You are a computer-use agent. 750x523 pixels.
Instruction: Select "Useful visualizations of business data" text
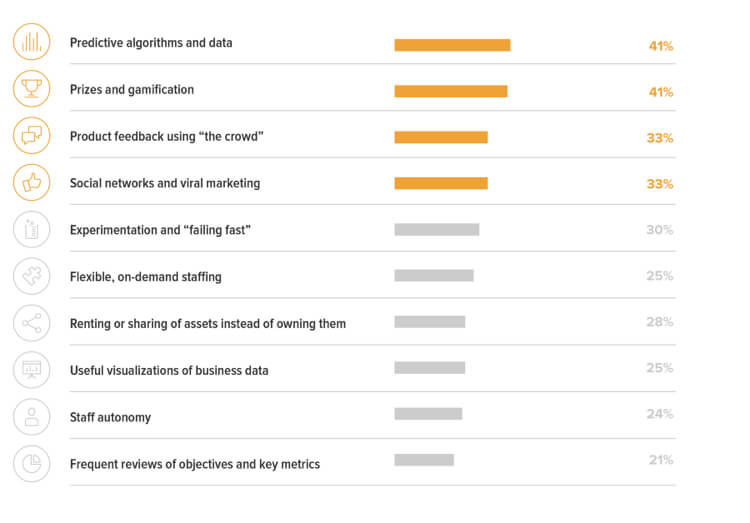[x=169, y=371]
